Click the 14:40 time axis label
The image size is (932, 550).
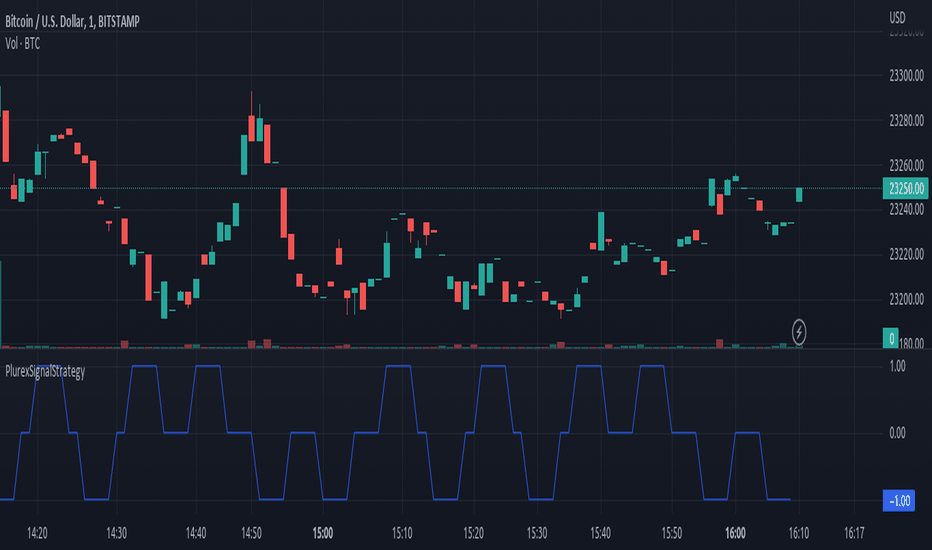point(196,533)
